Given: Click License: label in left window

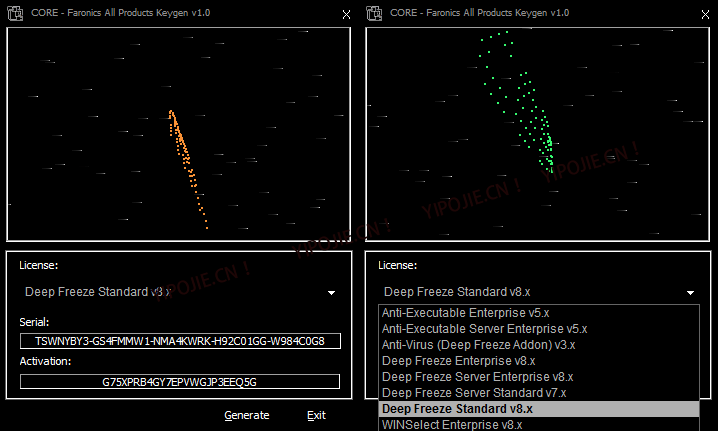Looking at the screenshot, I should coord(38,265).
